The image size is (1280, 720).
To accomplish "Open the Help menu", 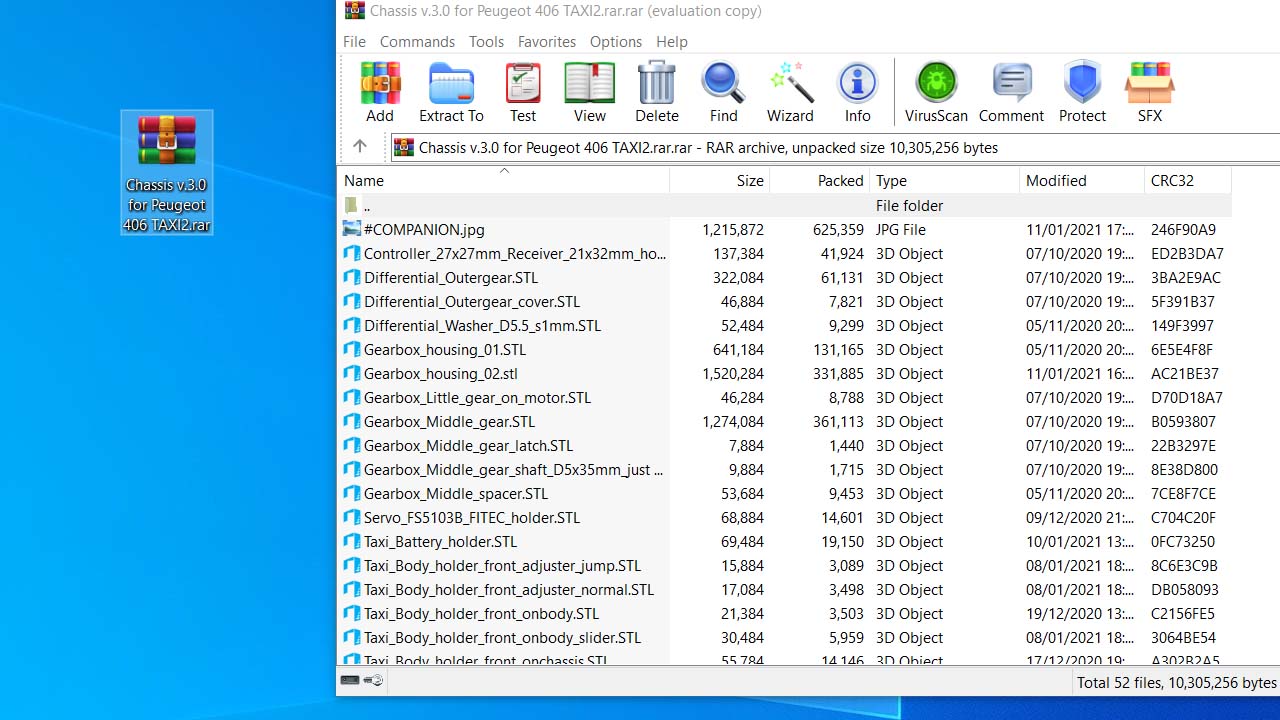I will 672,41.
